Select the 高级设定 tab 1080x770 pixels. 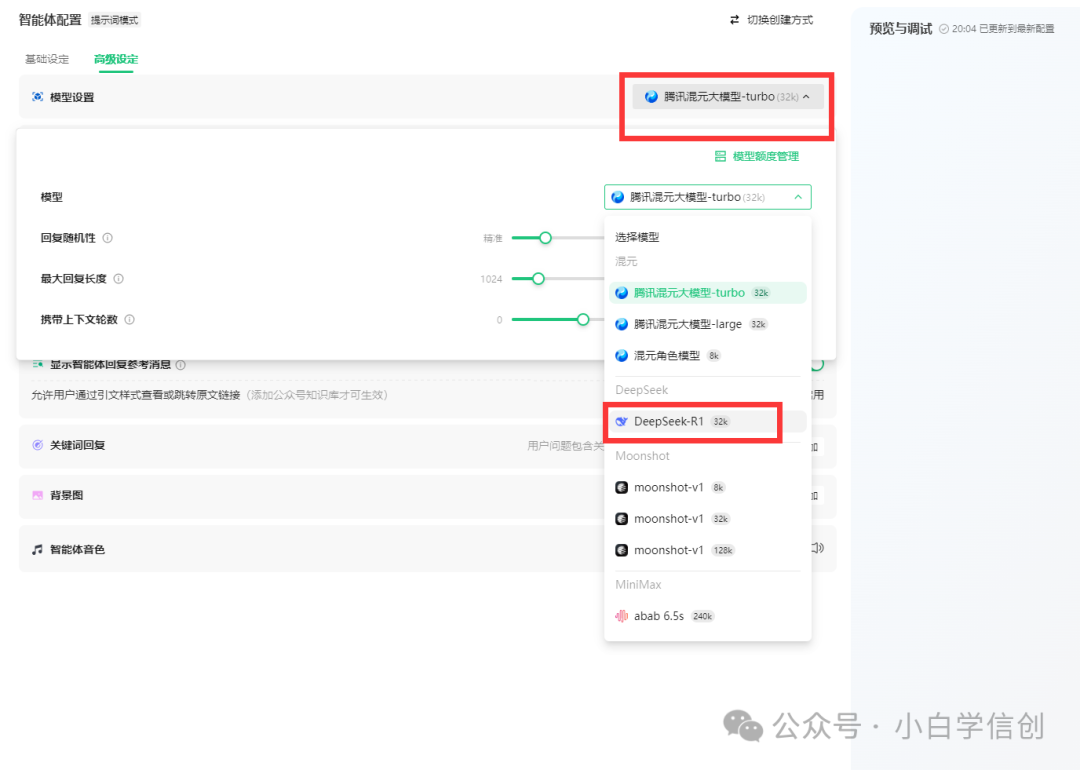tap(116, 59)
